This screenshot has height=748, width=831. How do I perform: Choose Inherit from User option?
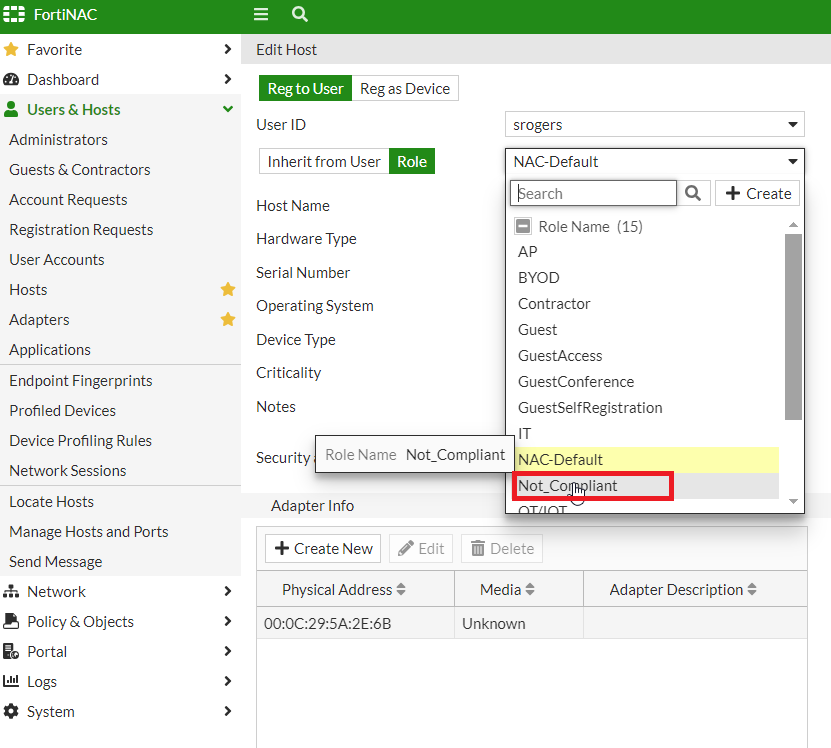point(324,162)
